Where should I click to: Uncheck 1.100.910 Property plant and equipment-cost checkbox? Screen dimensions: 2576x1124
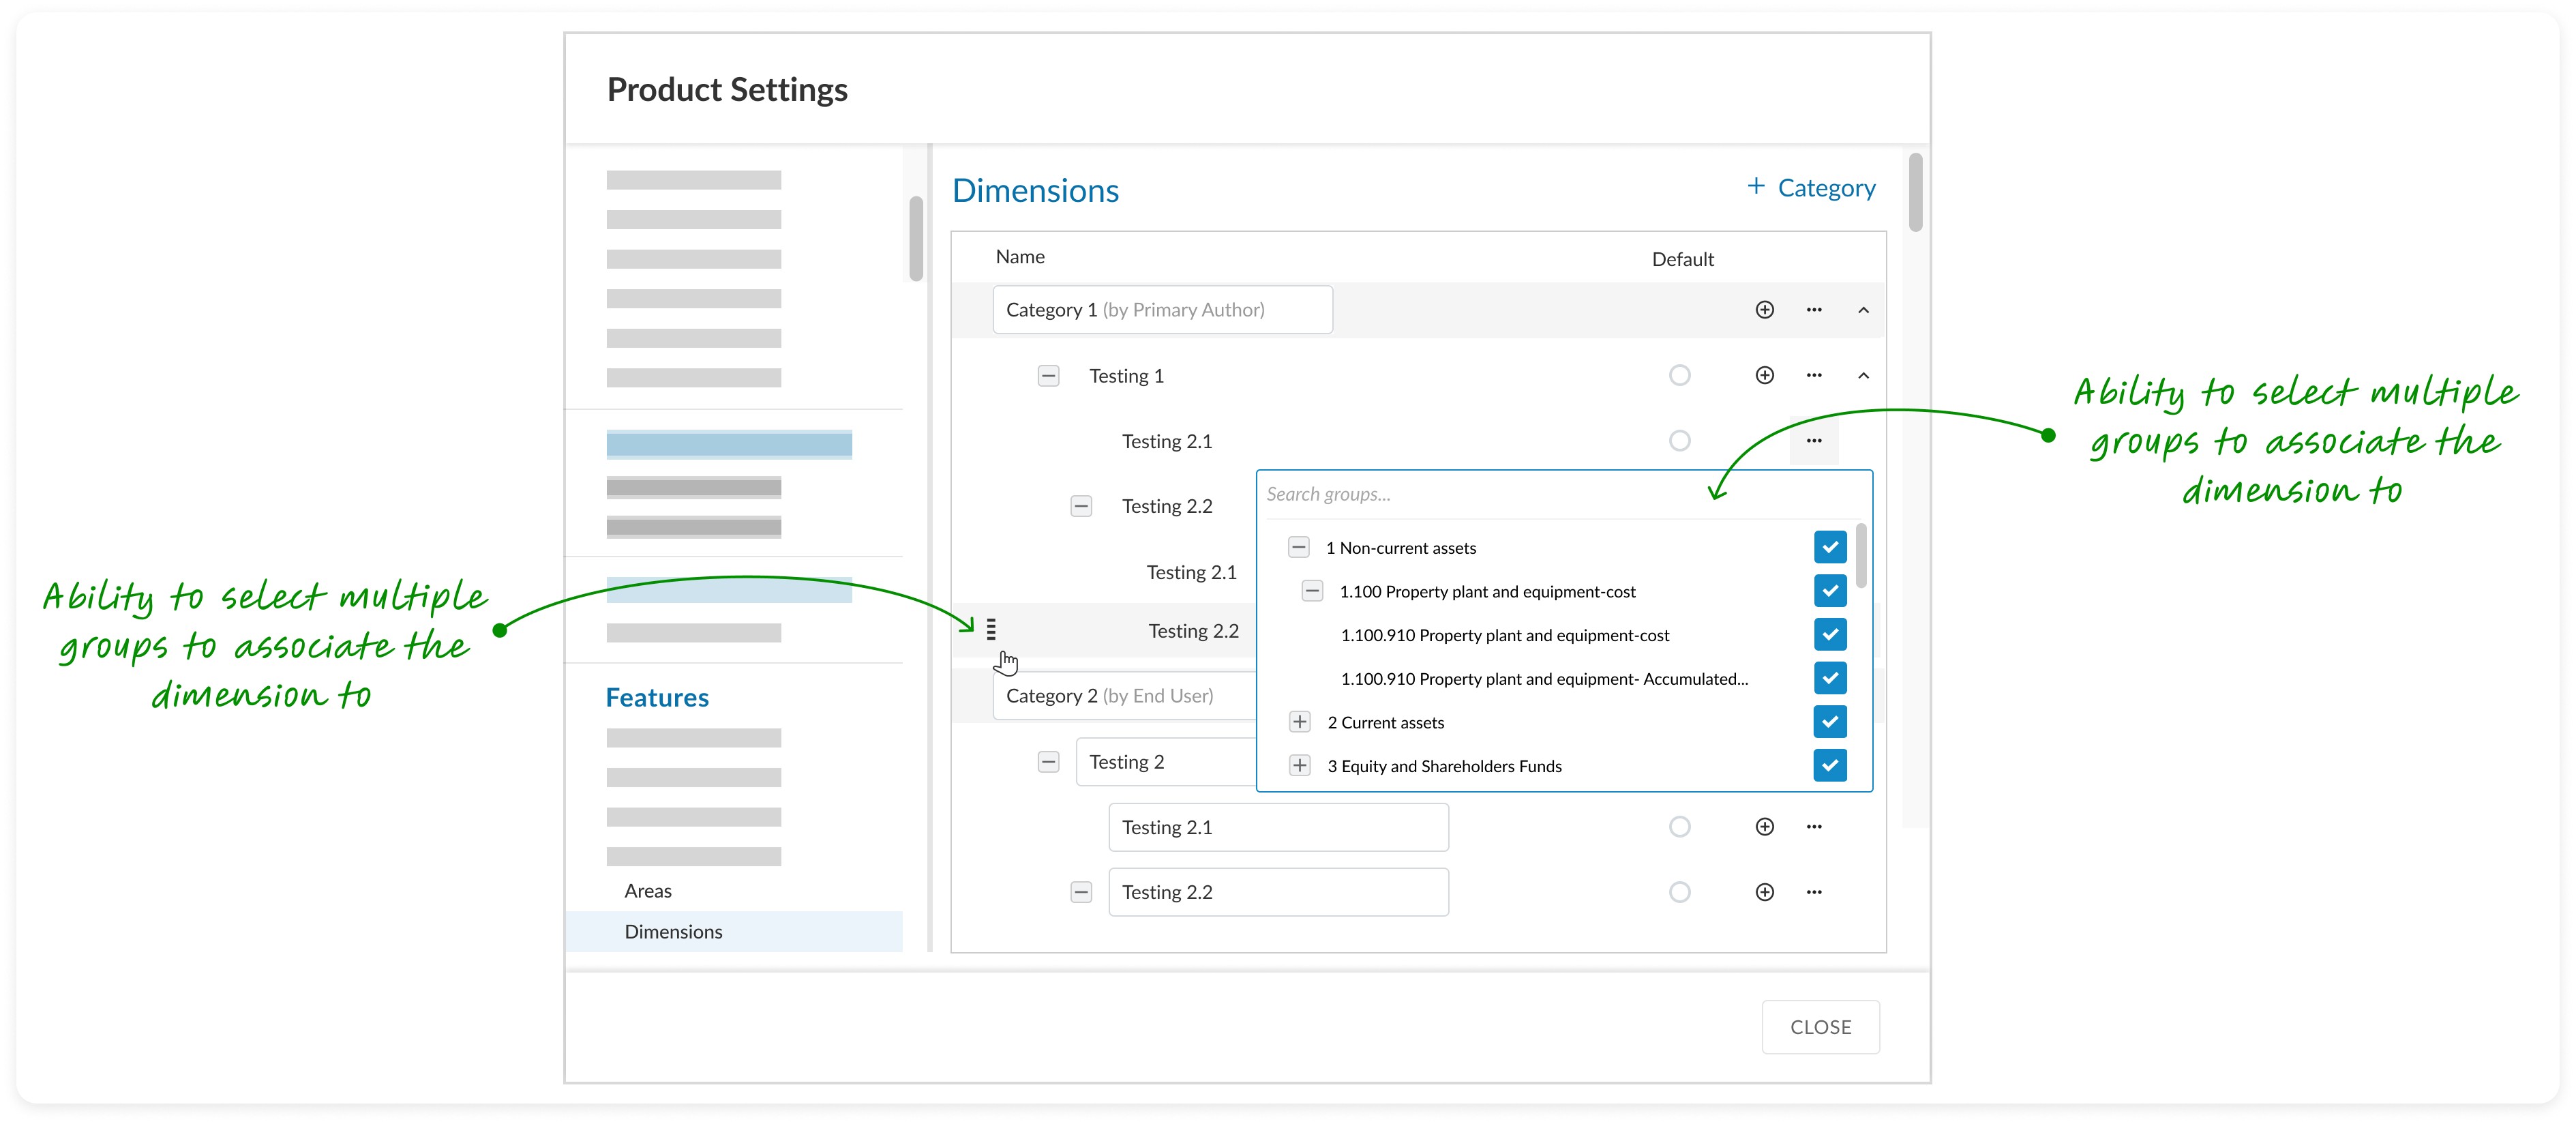point(1829,635)
